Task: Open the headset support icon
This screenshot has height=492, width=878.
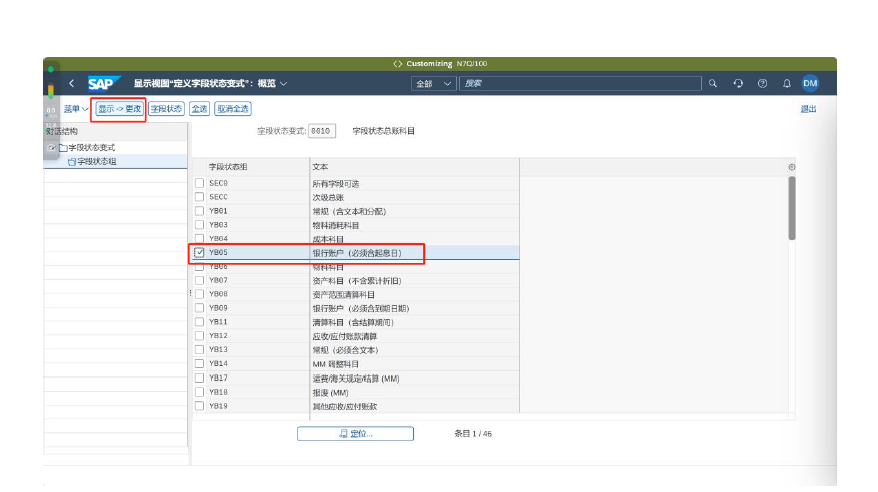Action: [x=738, y=84]
